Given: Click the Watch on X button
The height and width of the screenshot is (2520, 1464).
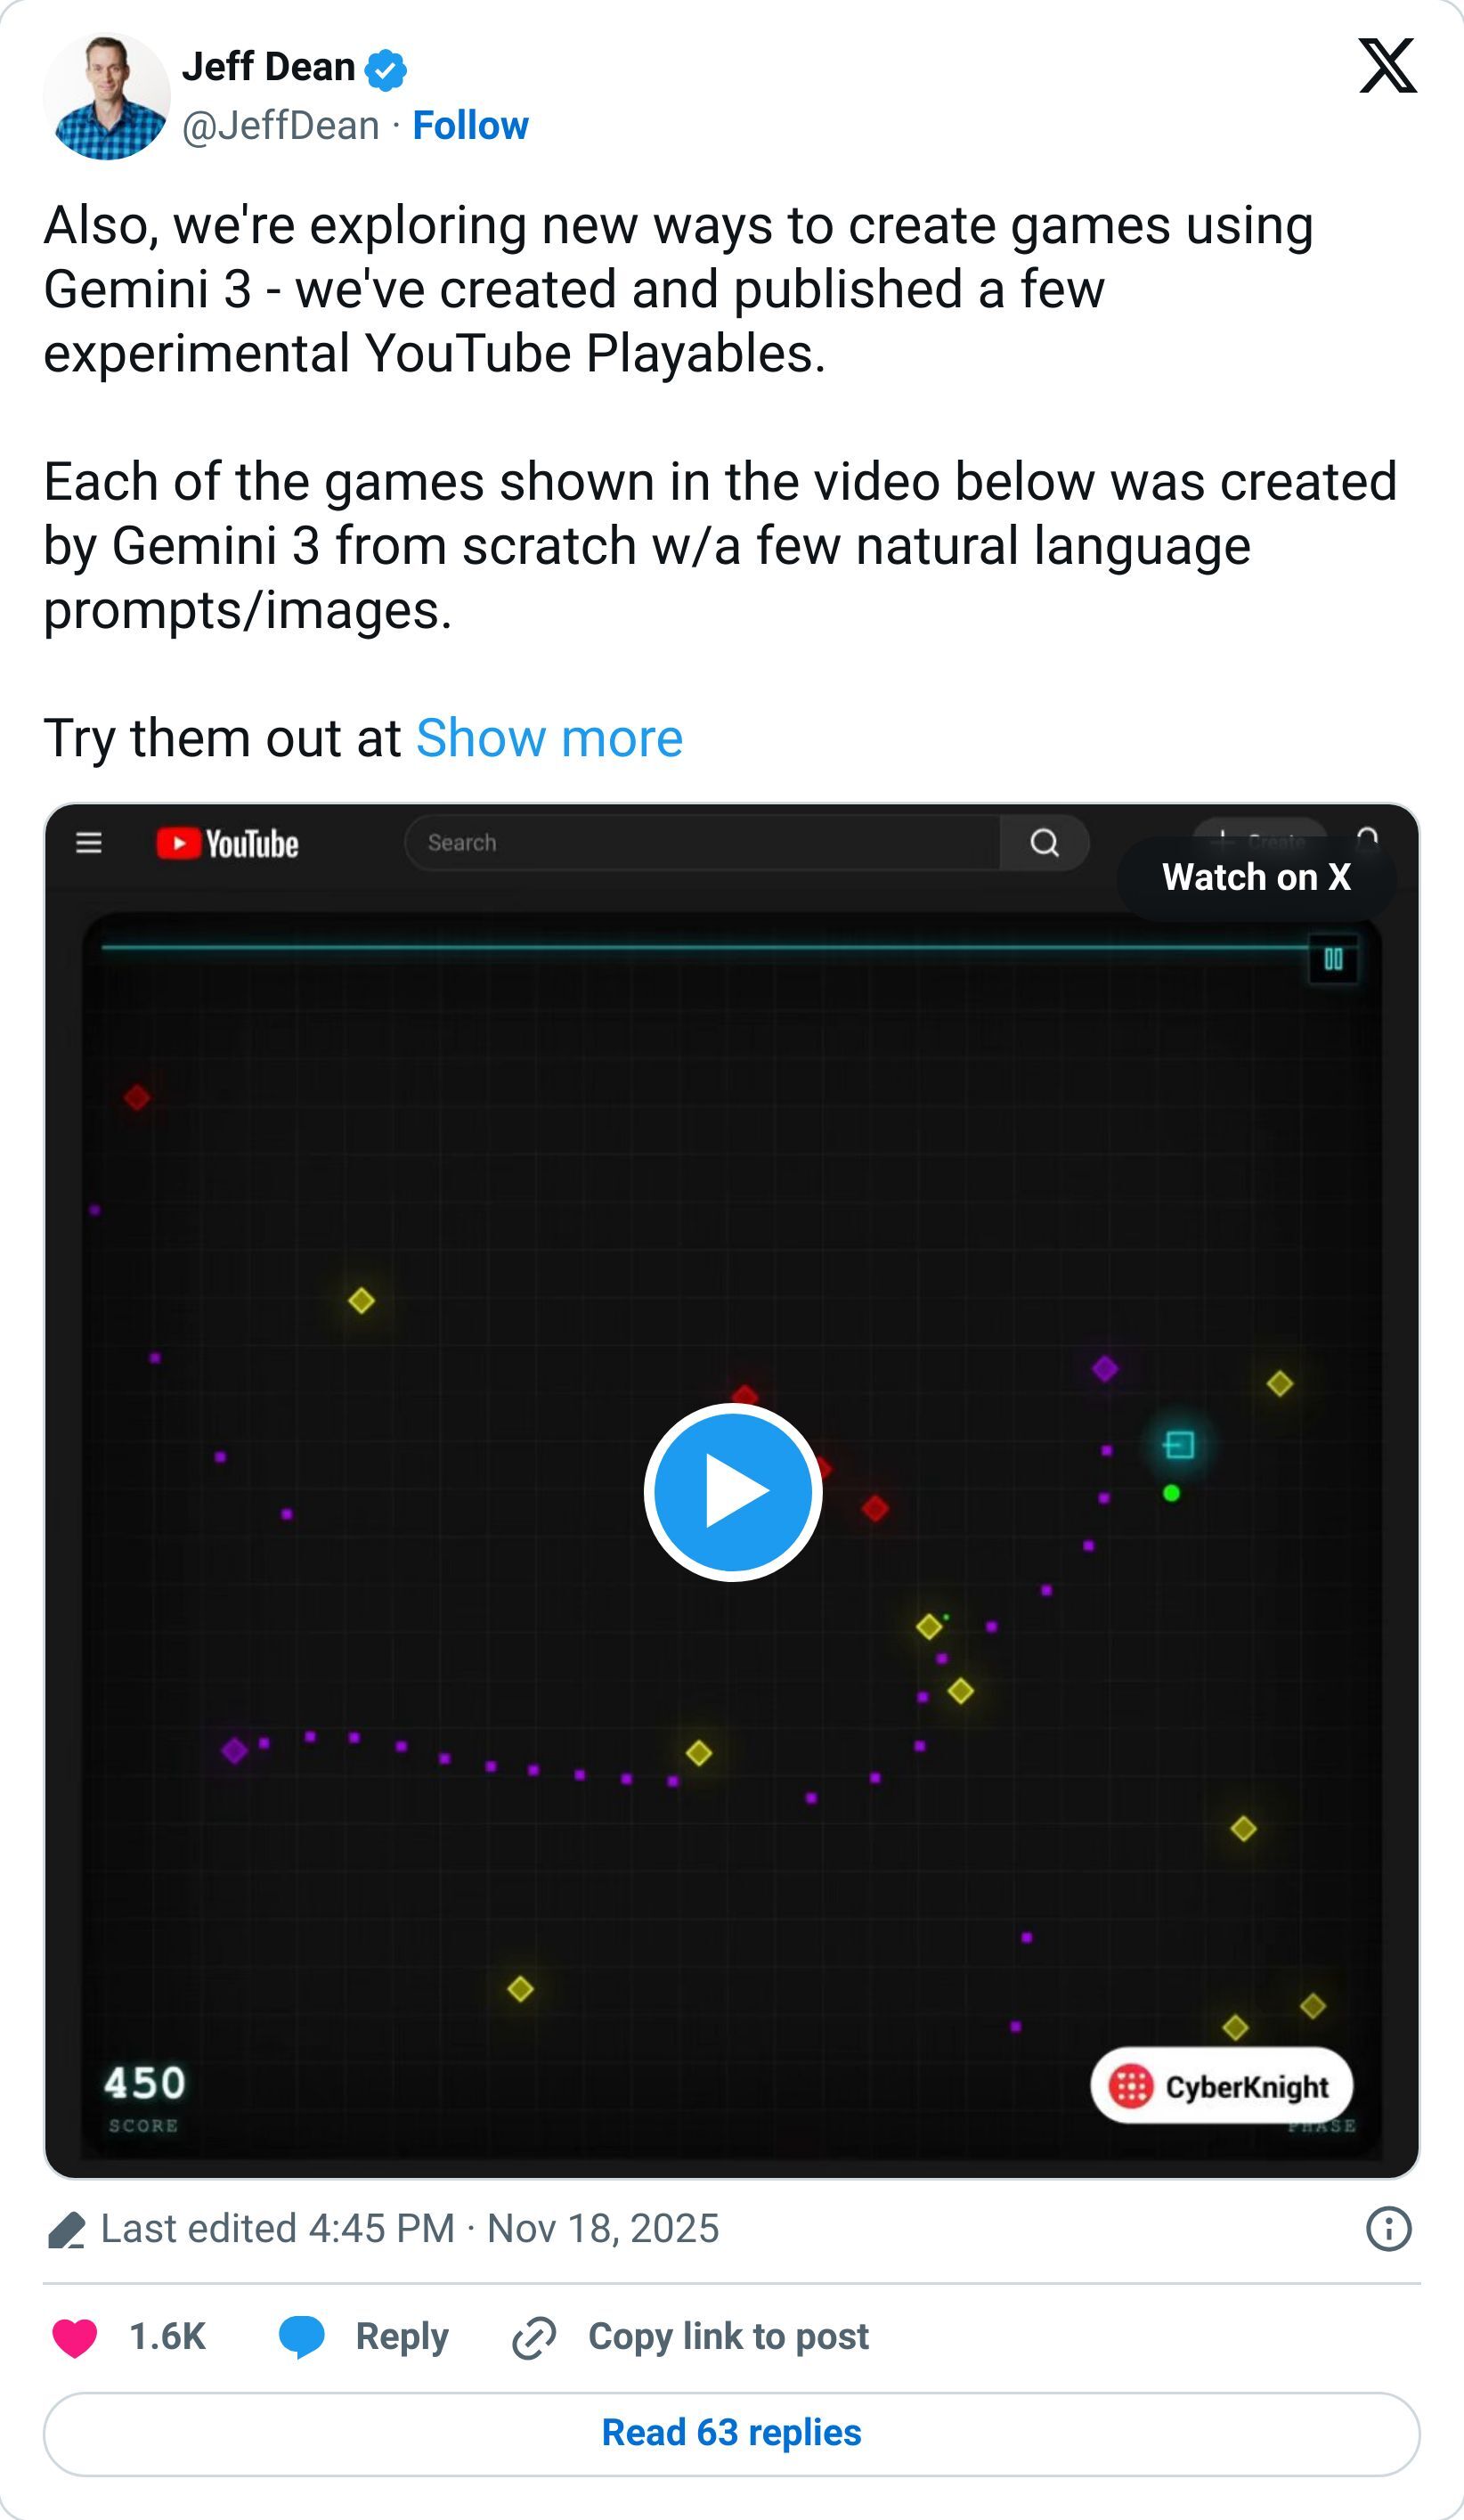Looking at the screenshot, I should pyautogui.click(x=1256, y=878).
